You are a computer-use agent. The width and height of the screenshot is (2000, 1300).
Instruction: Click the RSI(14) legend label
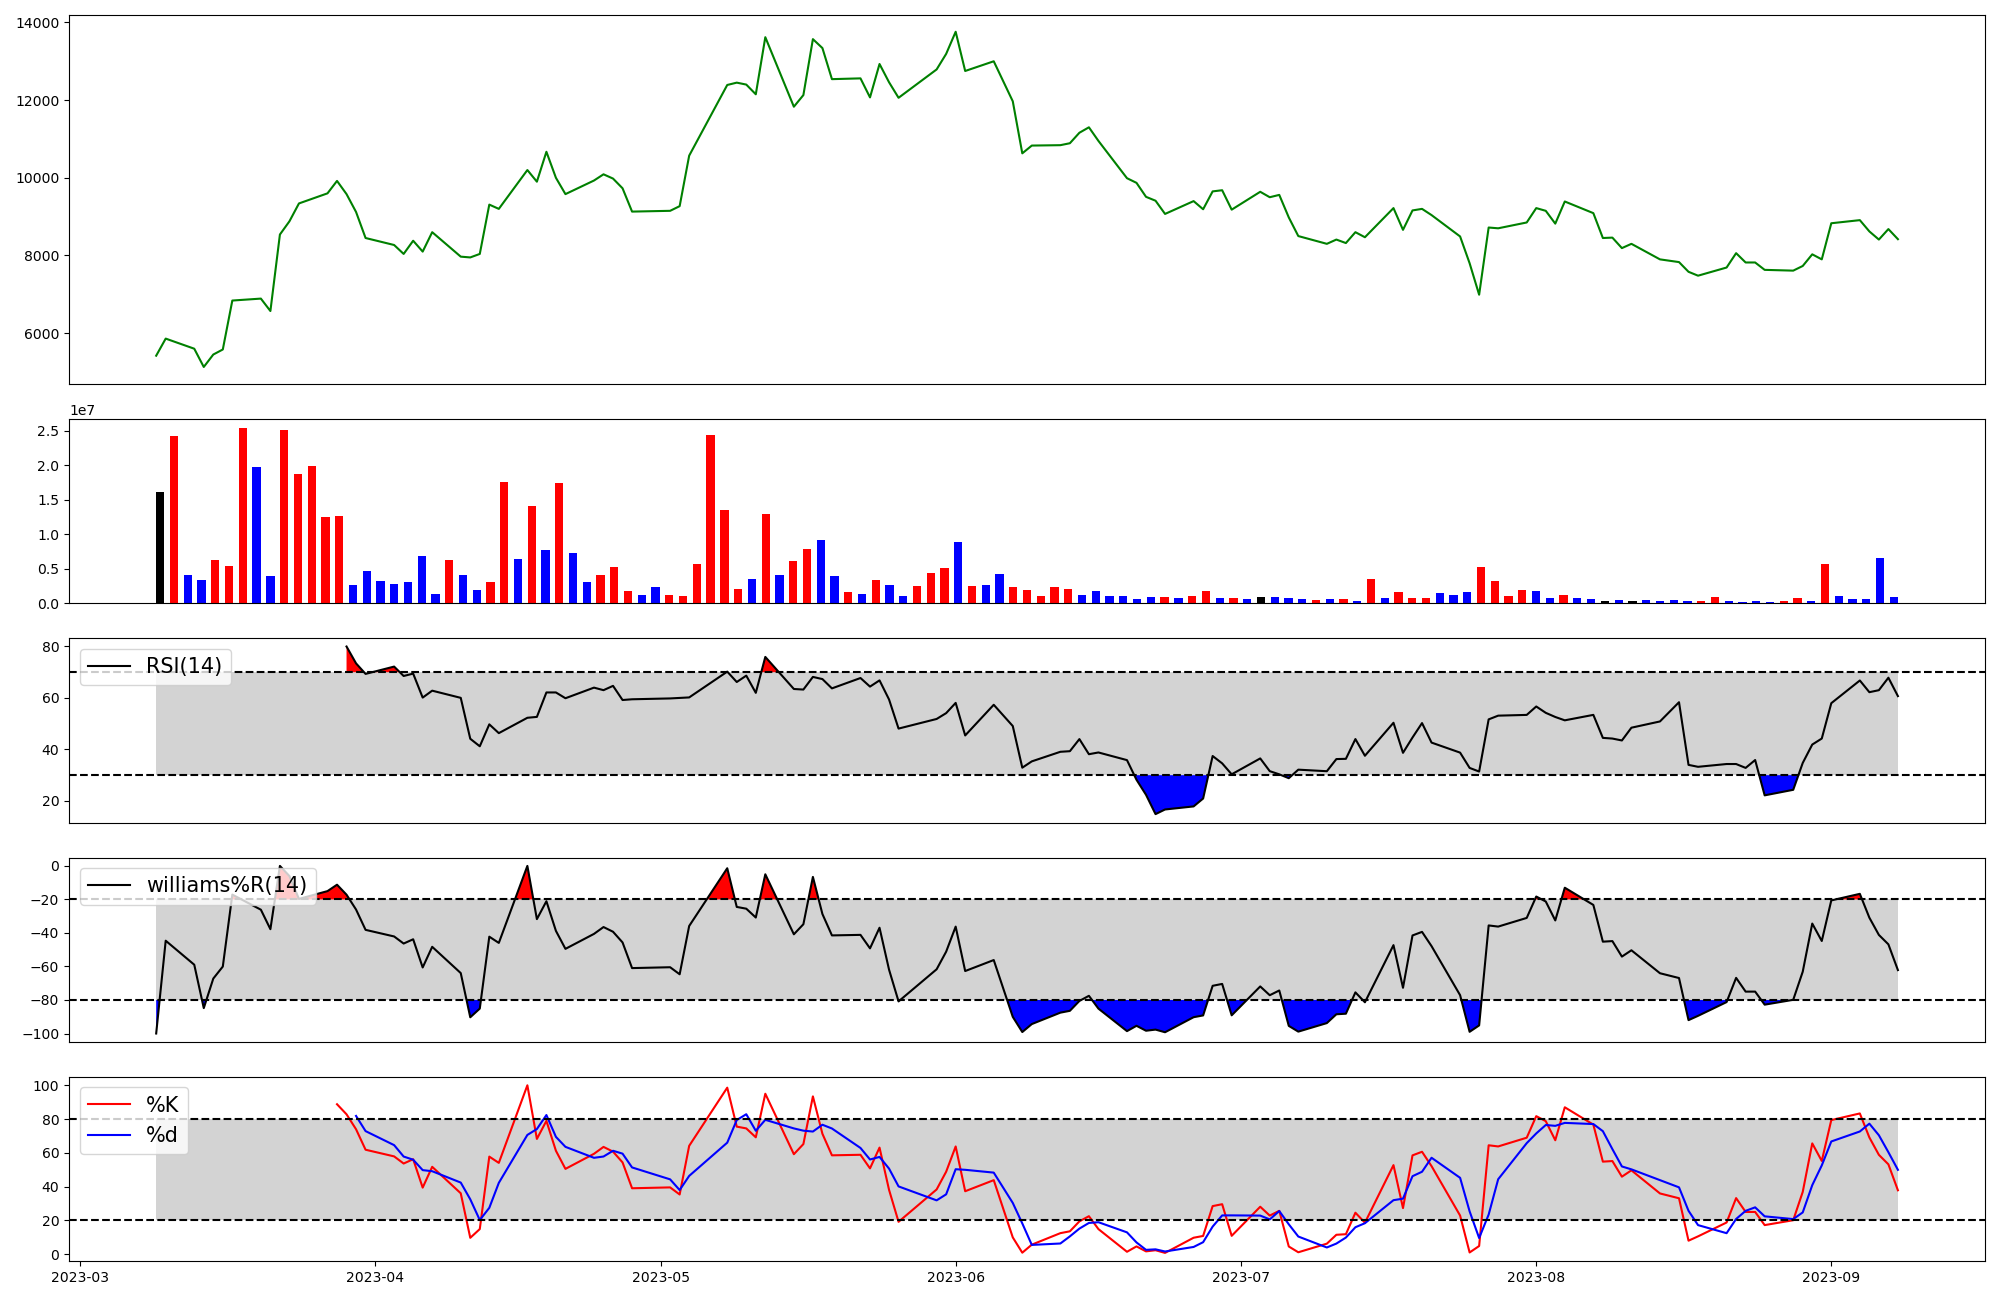184,666
